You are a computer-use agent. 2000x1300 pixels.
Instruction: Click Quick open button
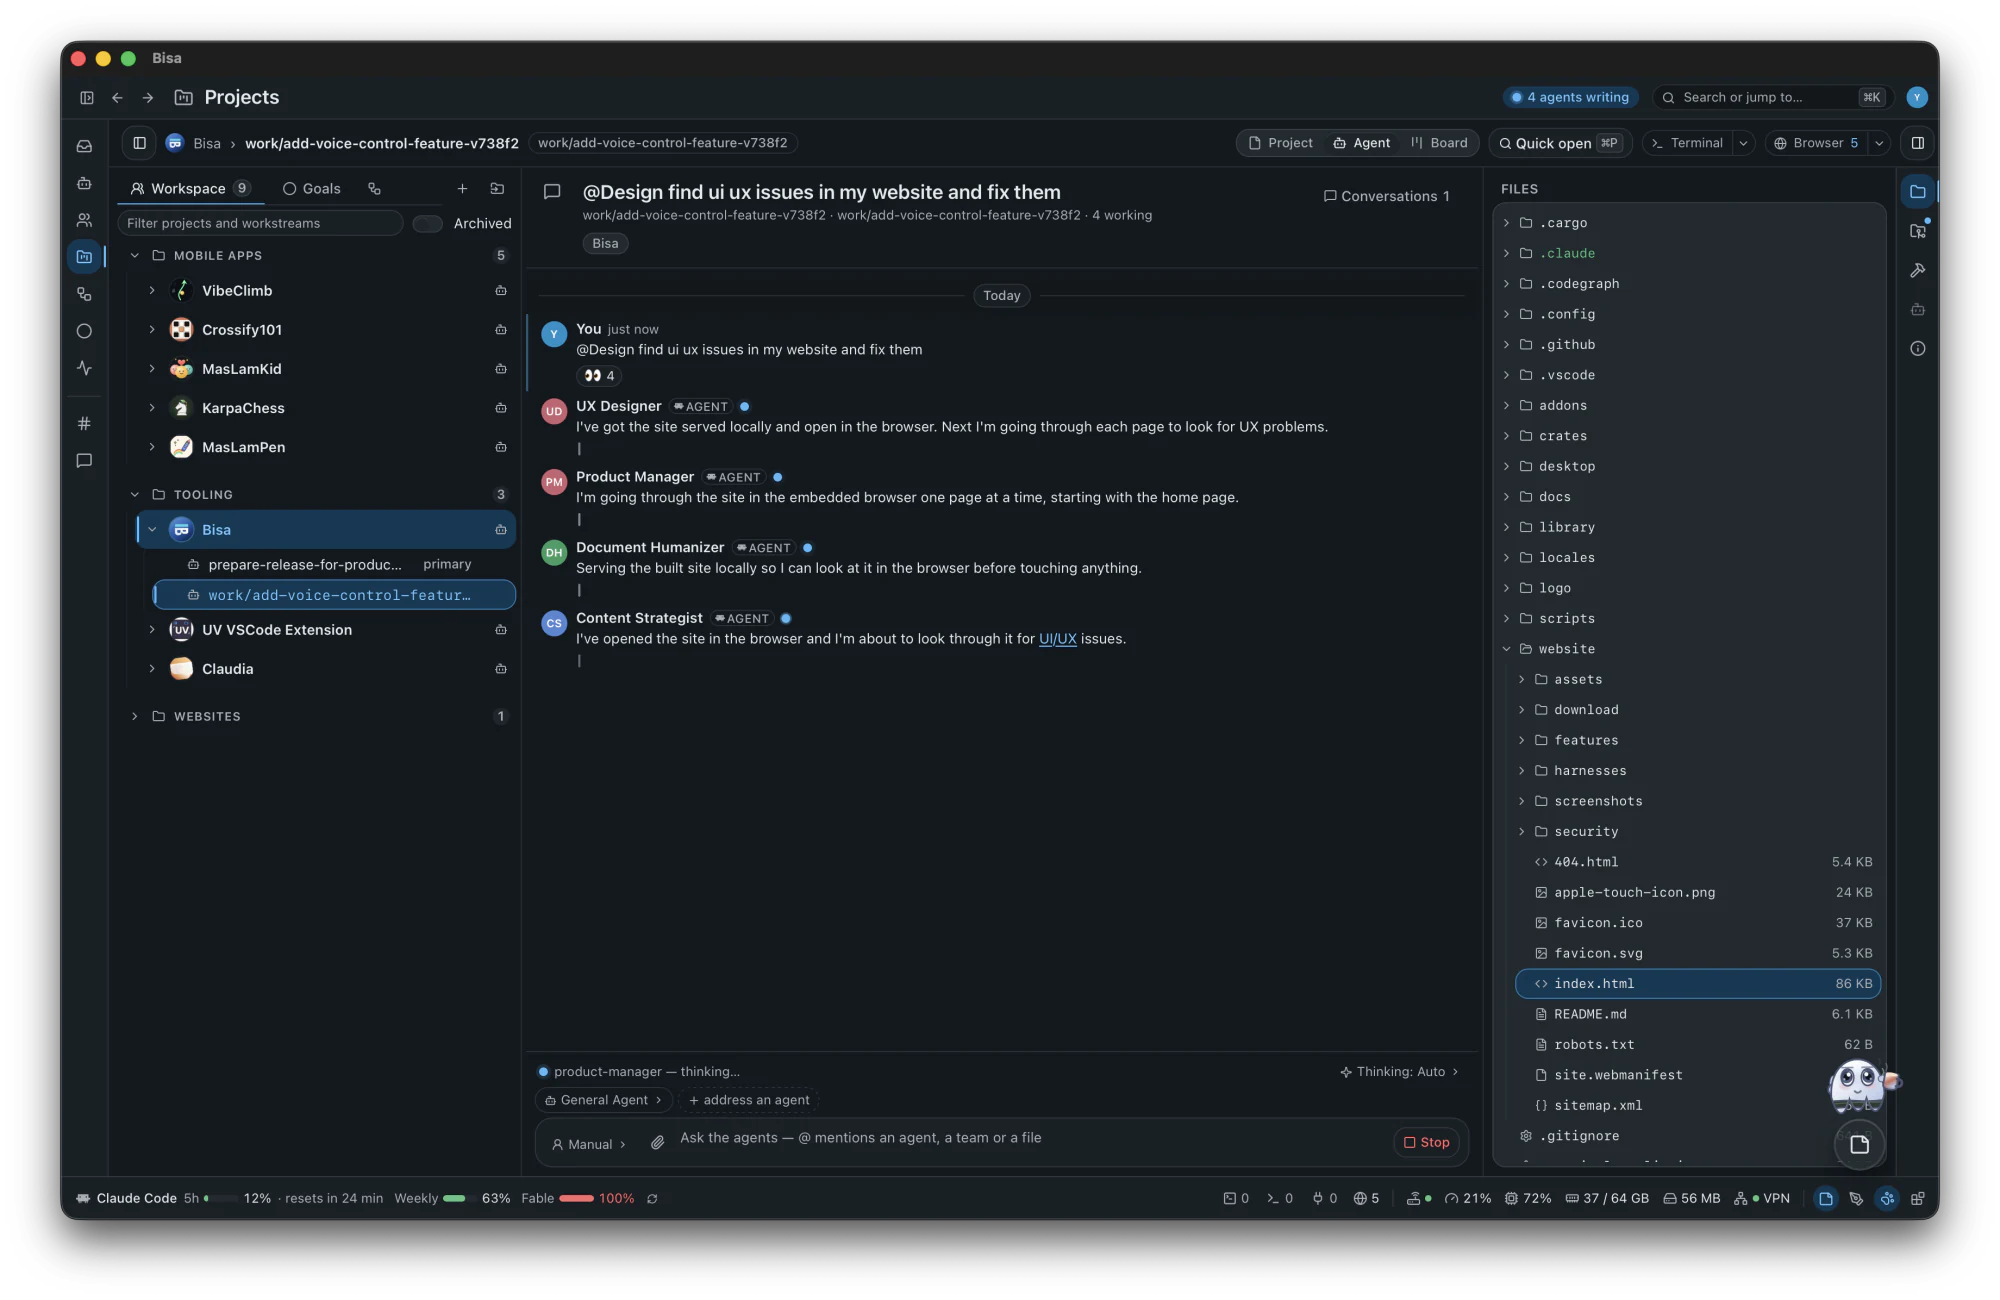[1560, 143]
